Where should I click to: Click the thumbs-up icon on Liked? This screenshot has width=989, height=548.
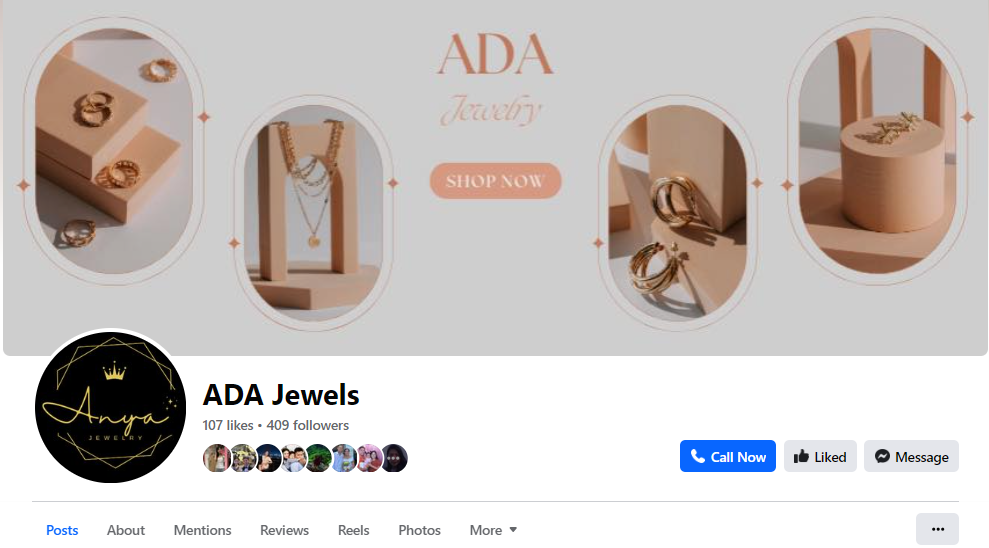click(801, 456)
